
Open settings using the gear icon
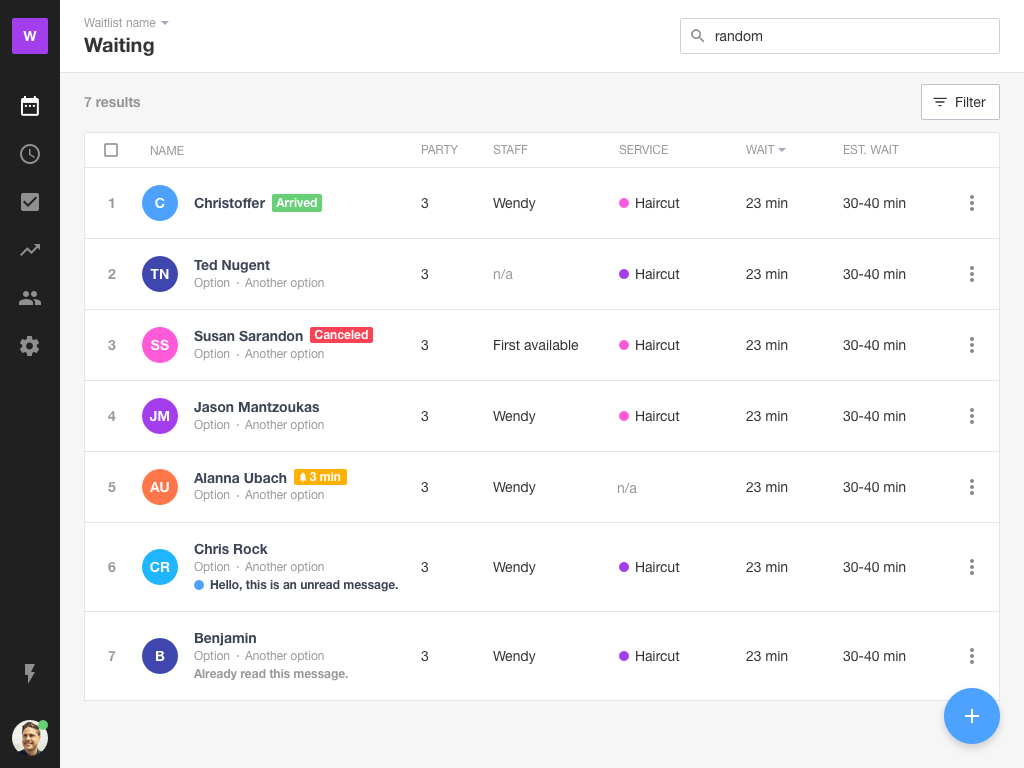point(29,346)
